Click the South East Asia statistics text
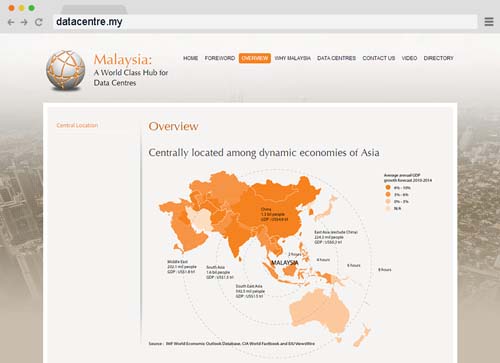The width and height of the screenshot is (500, 363). tap(250, 291)
